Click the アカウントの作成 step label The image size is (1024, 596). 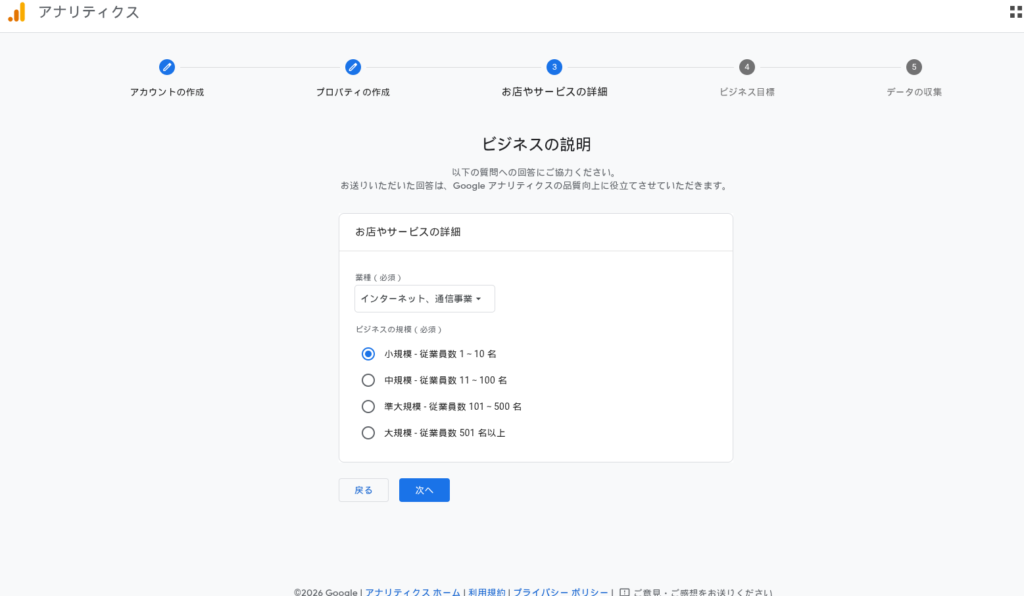click(x=167, y=92)
